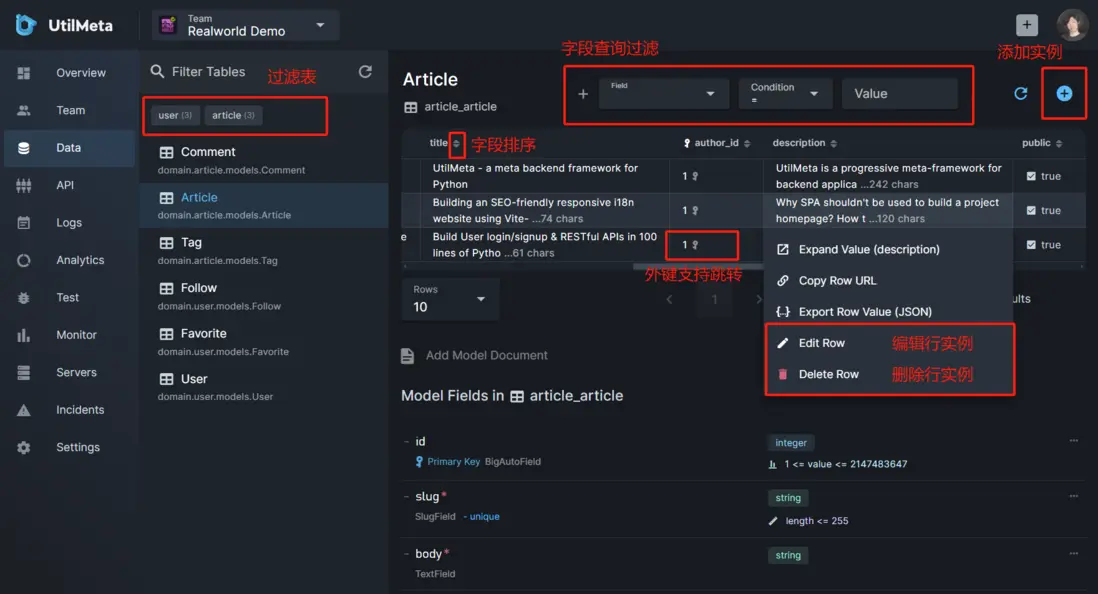Viewport: 1098px width, 594px height.
Task: Open the Follow table
Action: pyautogui.click(x=264, y=296)
